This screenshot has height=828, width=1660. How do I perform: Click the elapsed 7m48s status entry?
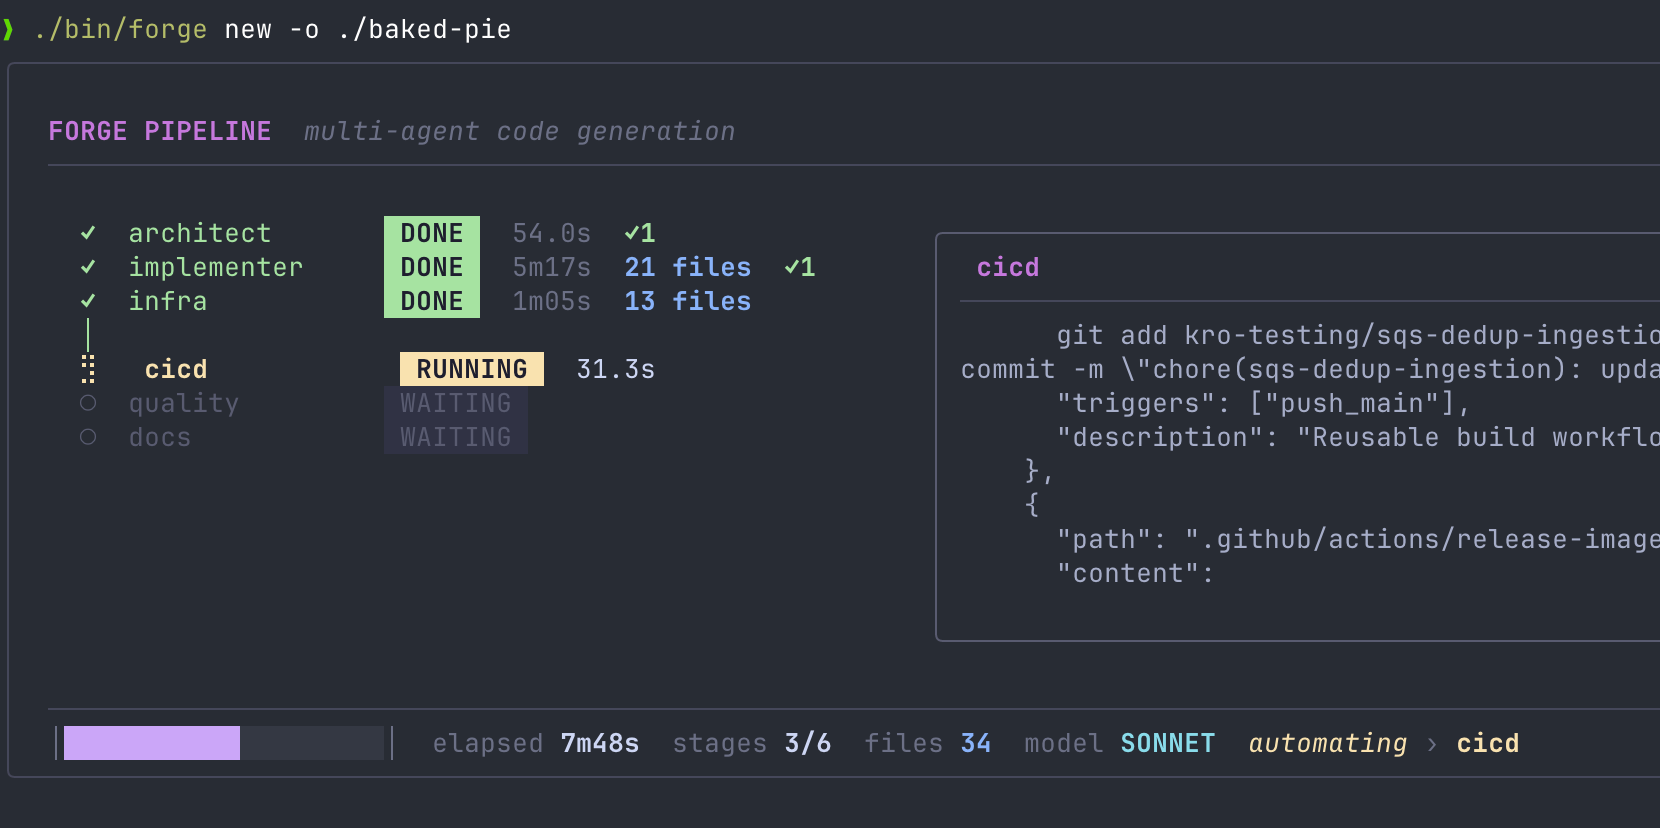point(536,743)
